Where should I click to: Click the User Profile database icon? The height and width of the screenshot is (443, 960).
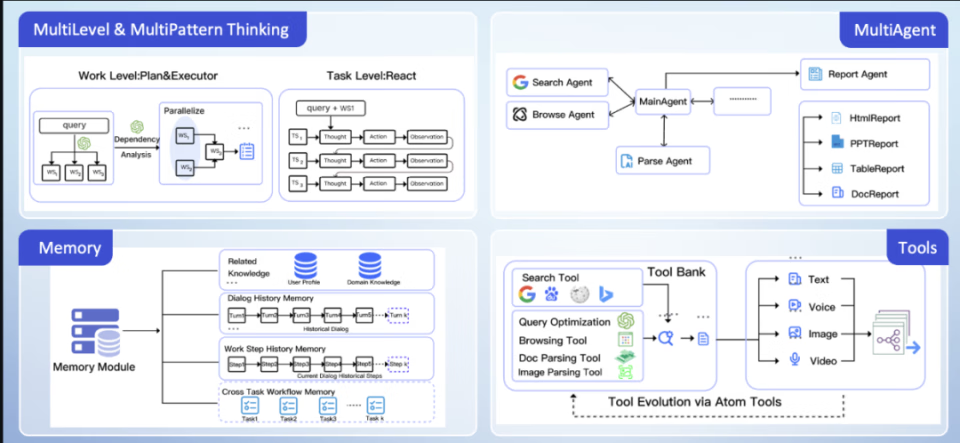pos(304,265)
